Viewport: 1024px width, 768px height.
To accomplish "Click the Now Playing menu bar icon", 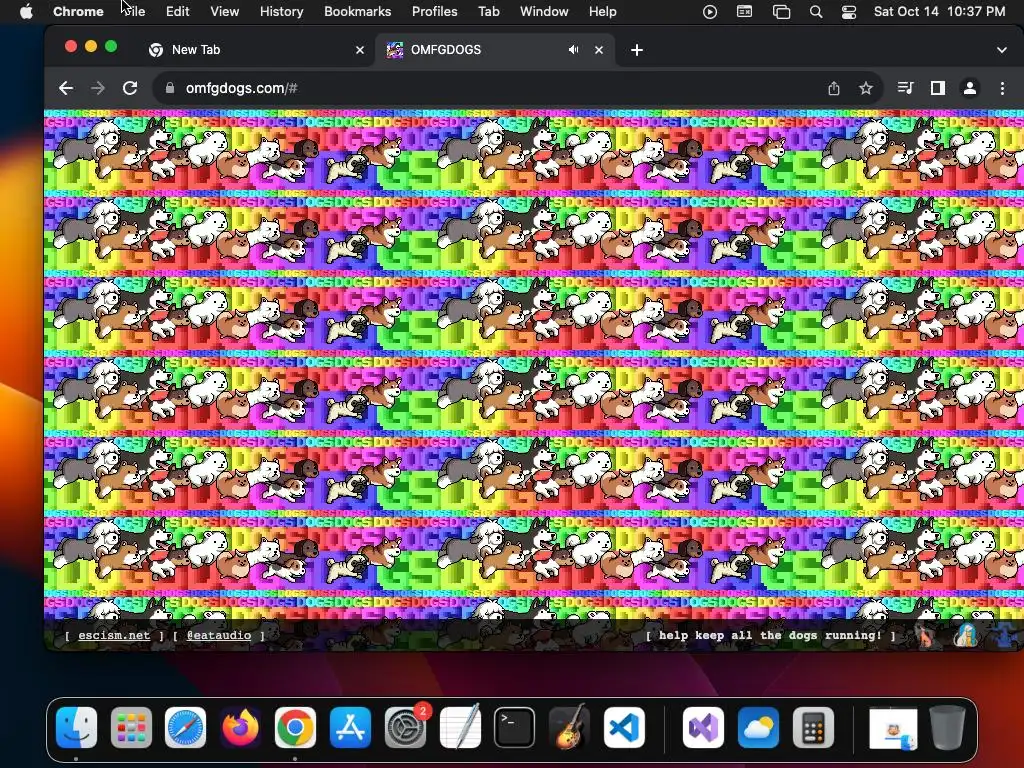I will [x=710, y=12].
